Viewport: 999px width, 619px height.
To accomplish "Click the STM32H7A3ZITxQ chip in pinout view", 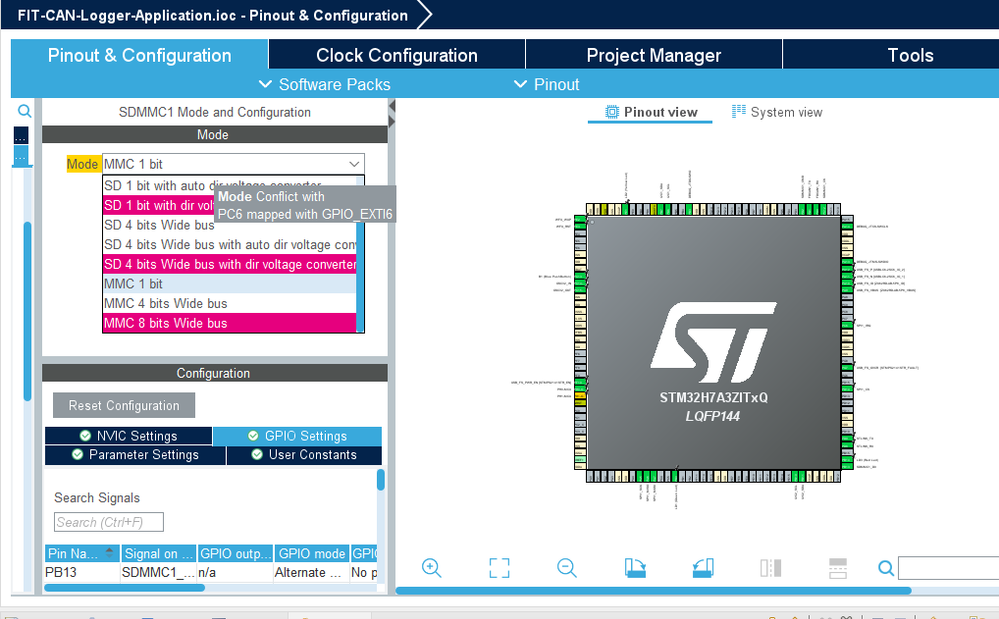I will click(x=714, y=343).
